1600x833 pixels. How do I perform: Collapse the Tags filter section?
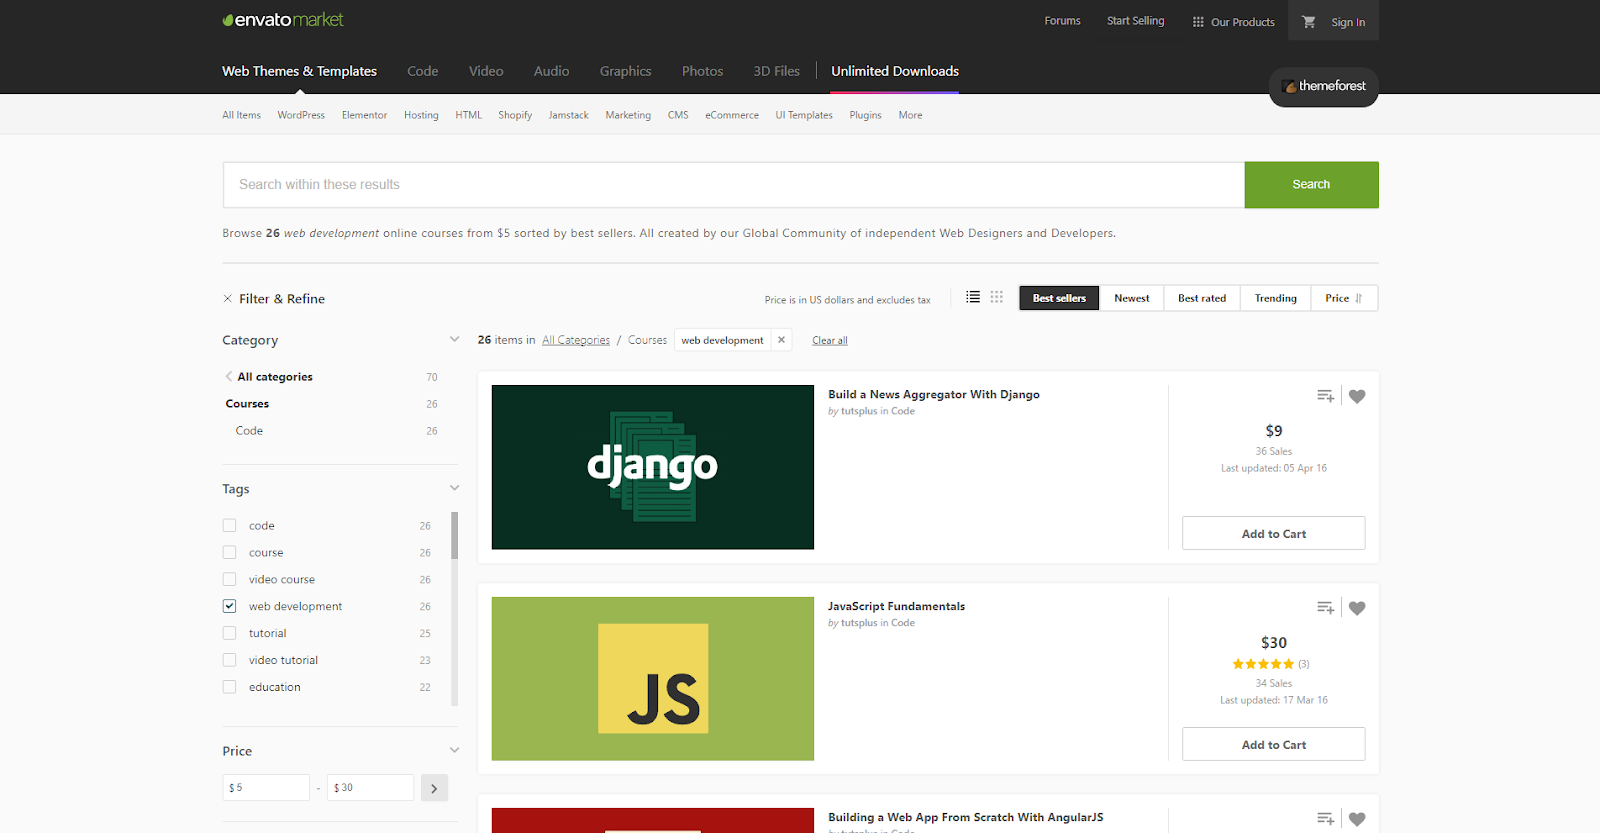tap(455, 488)
